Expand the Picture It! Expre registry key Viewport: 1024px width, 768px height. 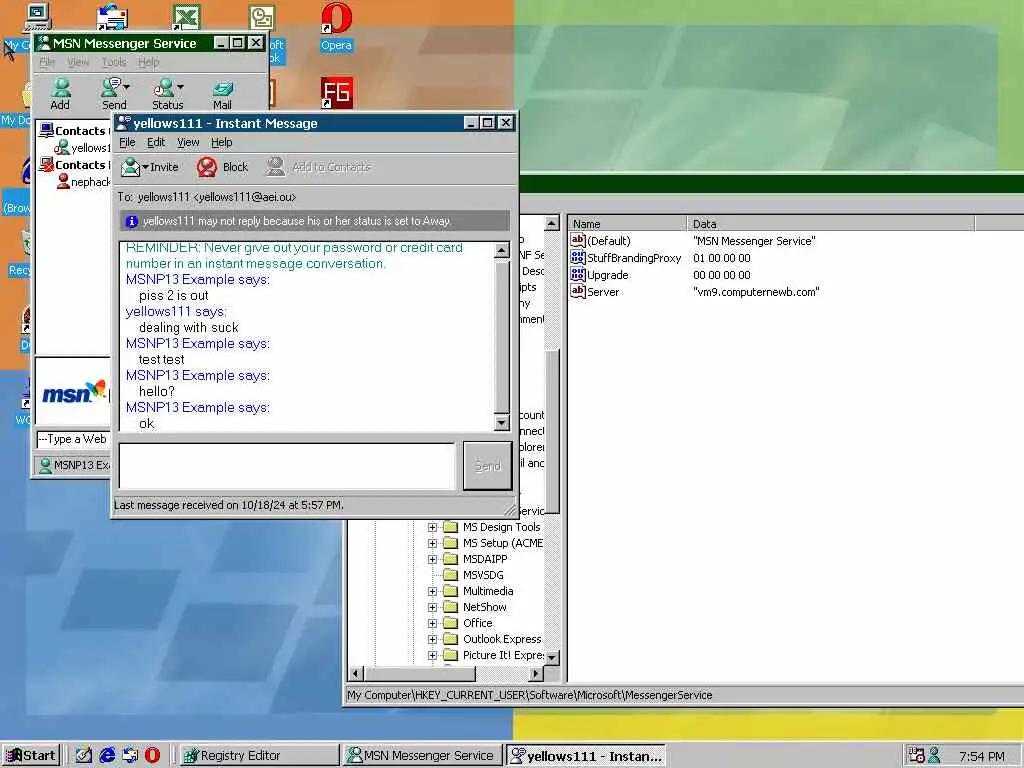(432, 655)
